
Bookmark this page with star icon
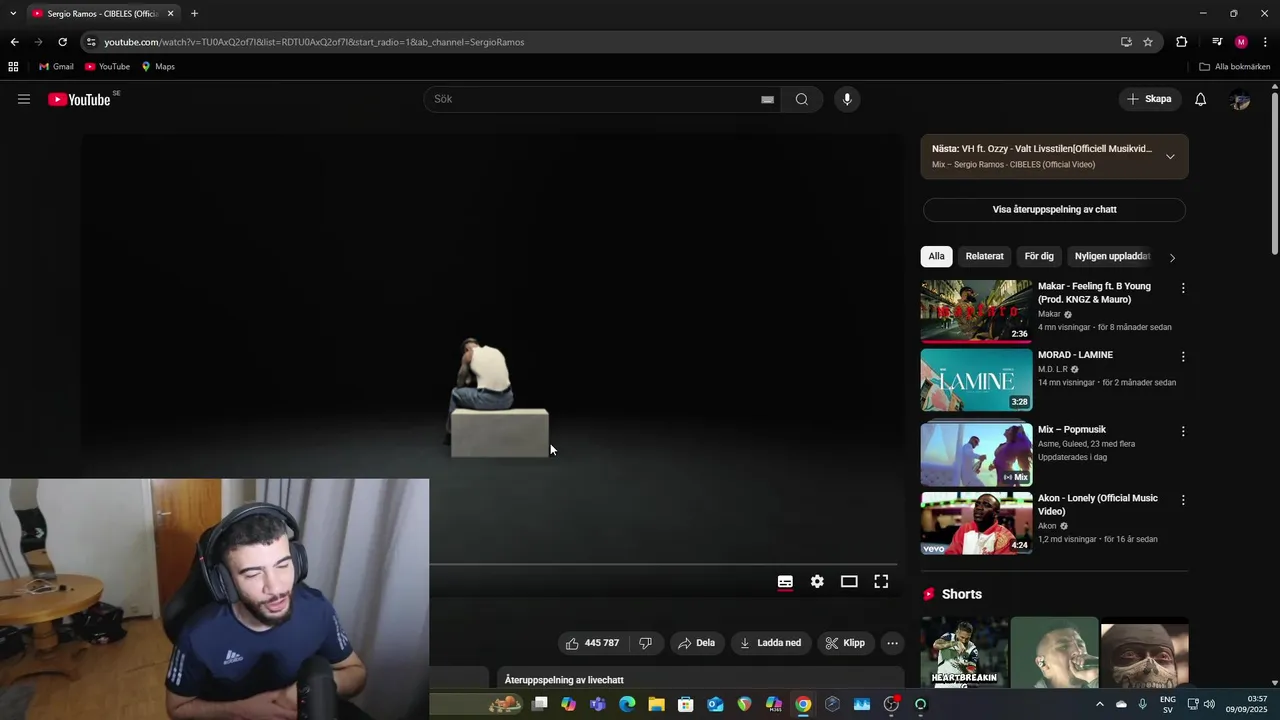(x=1148, y=42)
